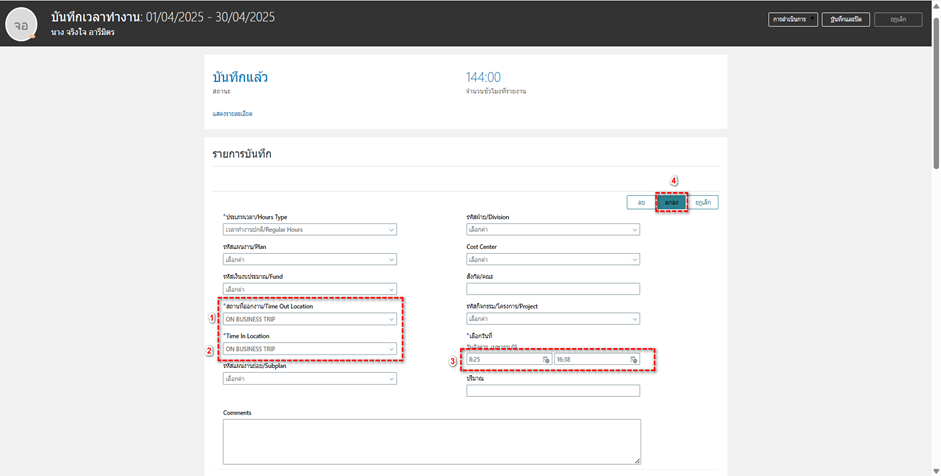Expand the Project dropdown
The width and height of the screenshot is (941, 476).
click(552, 319)
